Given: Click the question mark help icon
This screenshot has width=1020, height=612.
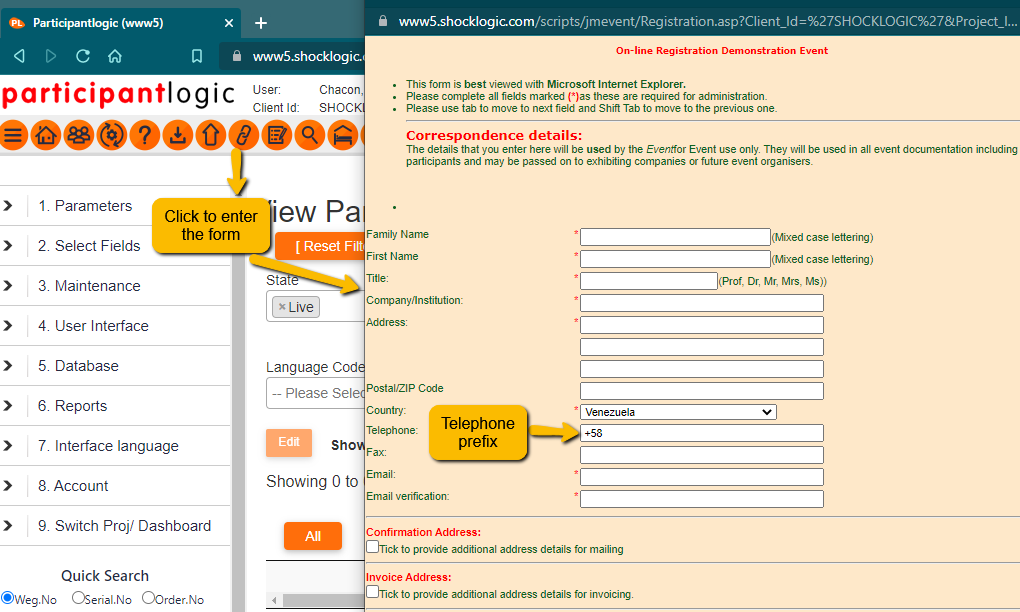Looking at the screenshot, I should click(145, 135).
